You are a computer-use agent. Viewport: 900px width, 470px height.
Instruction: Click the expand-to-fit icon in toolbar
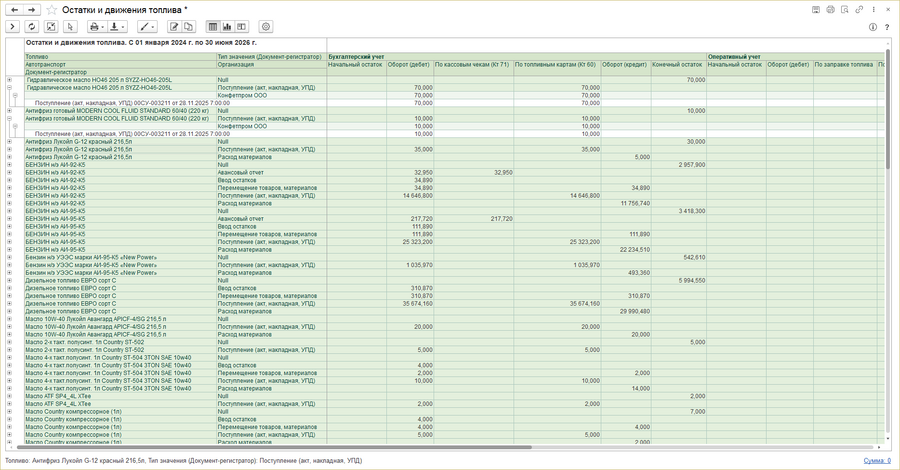click(51, 26)
